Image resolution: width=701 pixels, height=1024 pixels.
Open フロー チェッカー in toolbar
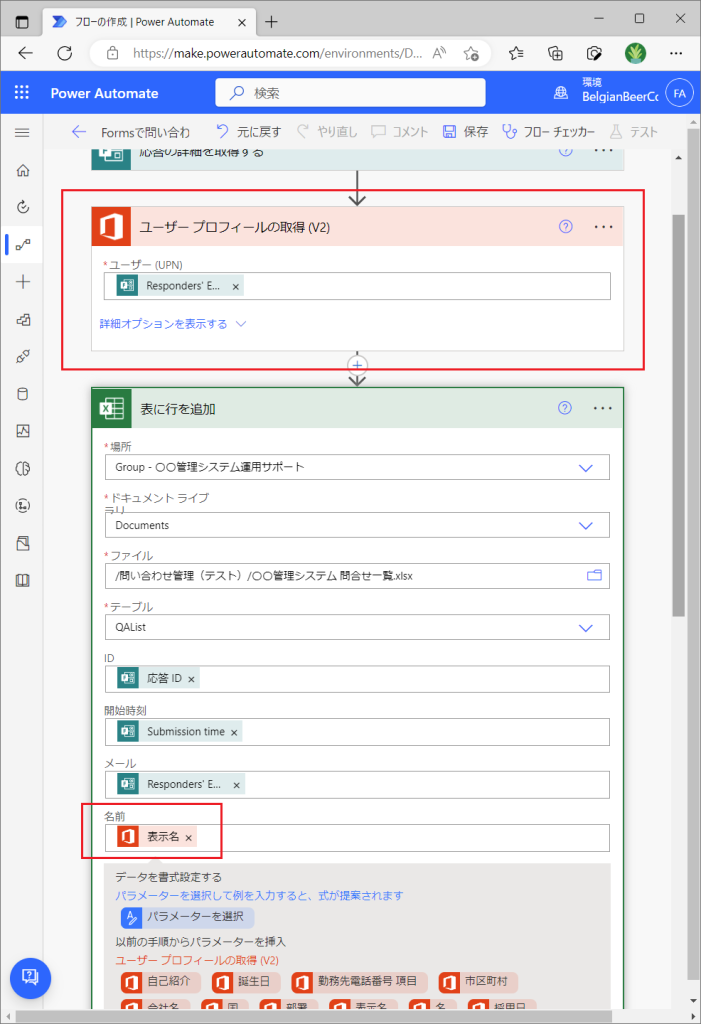tap(549, 132)
